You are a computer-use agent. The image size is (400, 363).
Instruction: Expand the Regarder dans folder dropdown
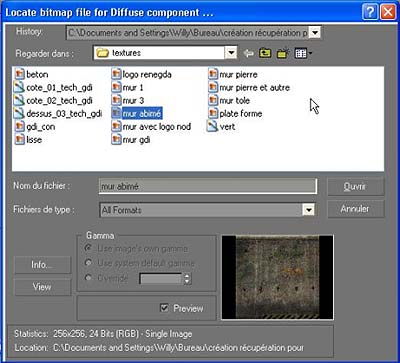pos(231,53)
